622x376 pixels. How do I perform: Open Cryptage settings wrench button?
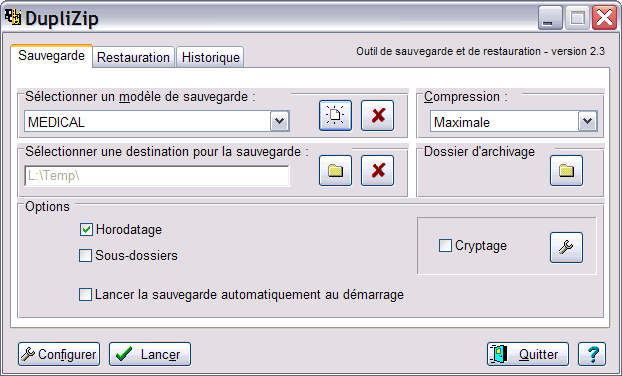(566, 247)
